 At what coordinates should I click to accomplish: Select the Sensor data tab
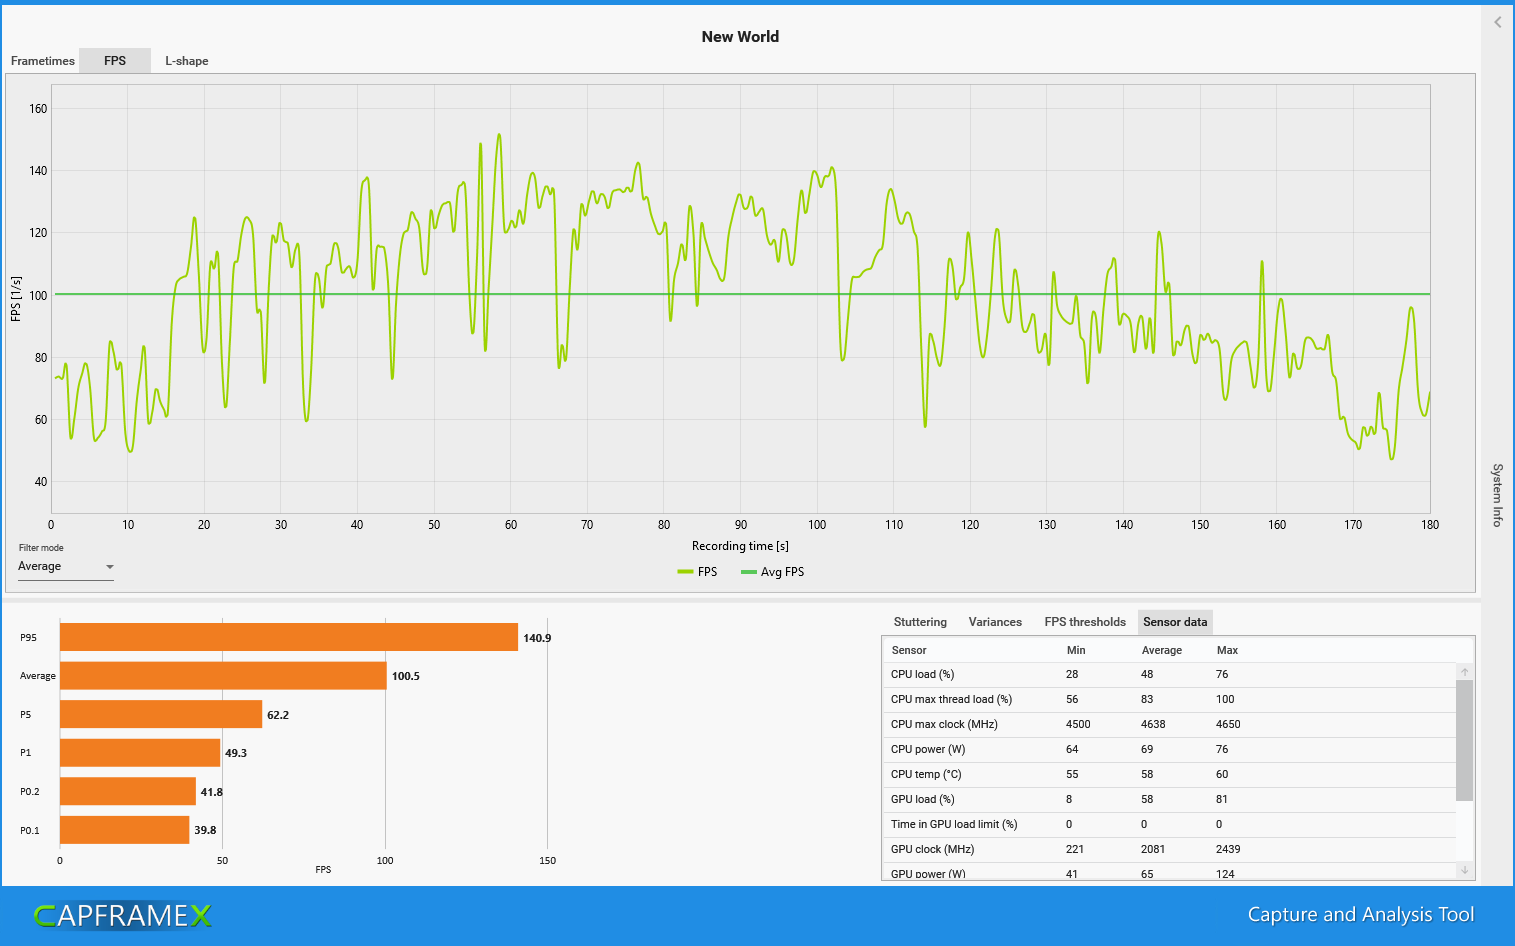point(1175,622)
